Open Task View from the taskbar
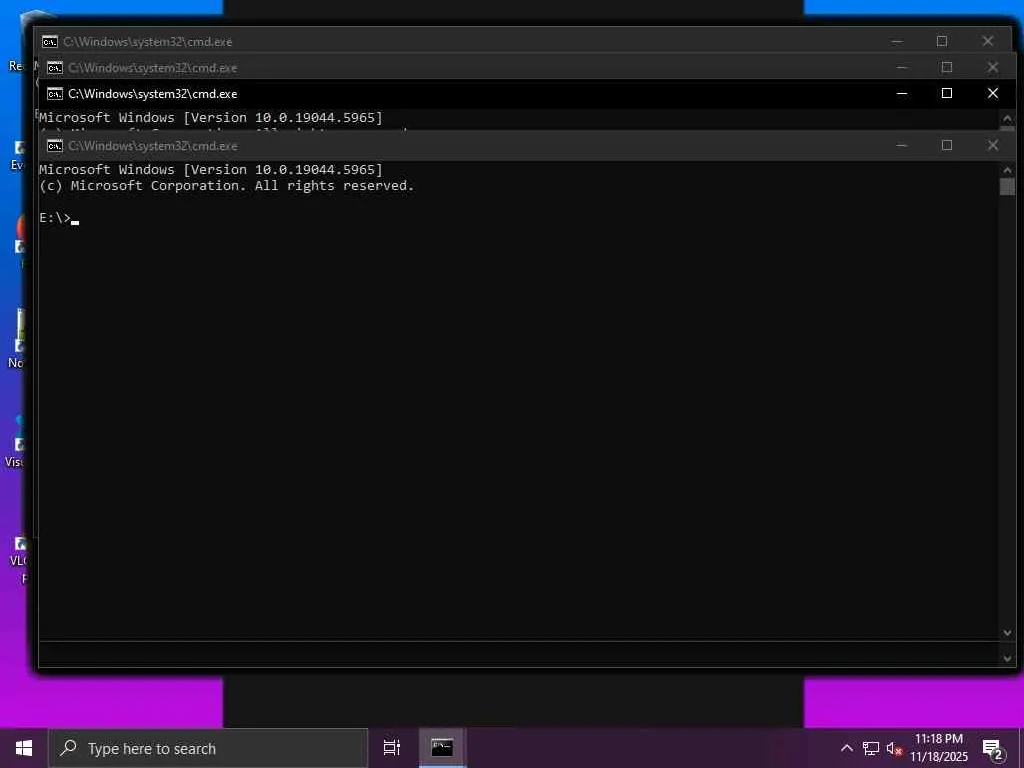The height and width of the screenshot is (768, 1024). [391, 748]
